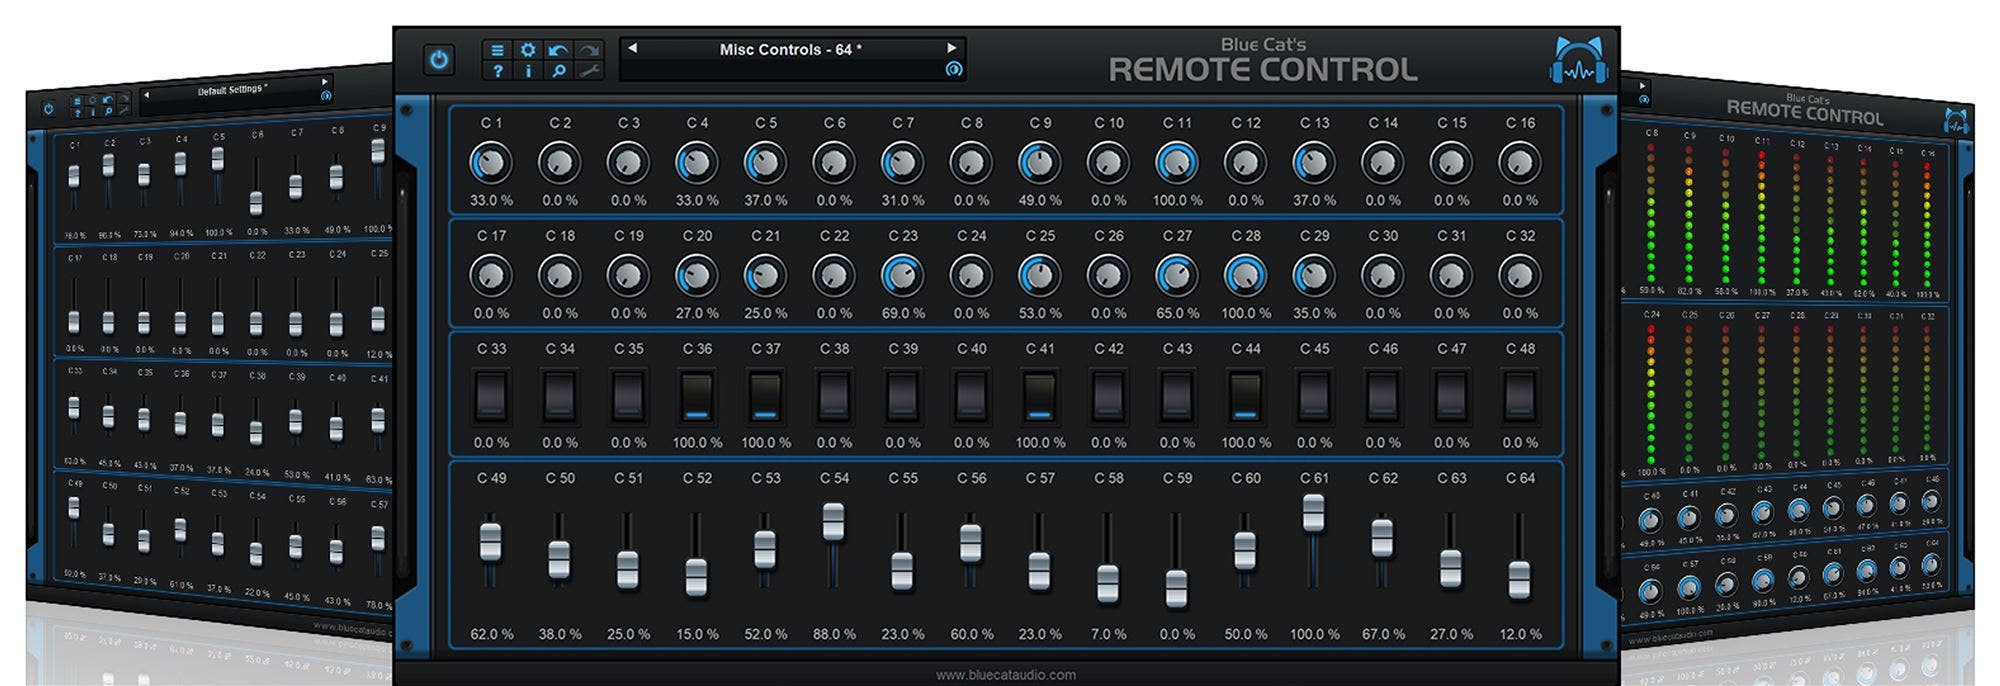Click the '62.0 %' value under C 49
Screen dimensions: 2000x686
491,634
